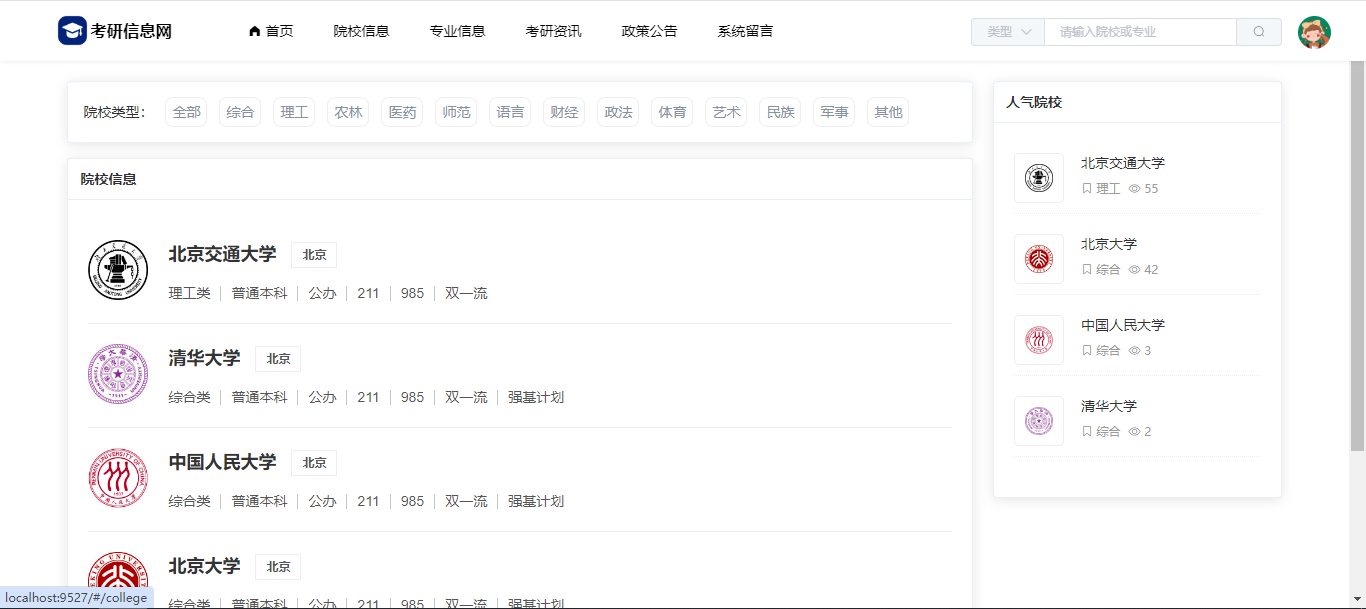Filter colleges by 理工 type
The image size is (1366, 609).
click(294, 112)
